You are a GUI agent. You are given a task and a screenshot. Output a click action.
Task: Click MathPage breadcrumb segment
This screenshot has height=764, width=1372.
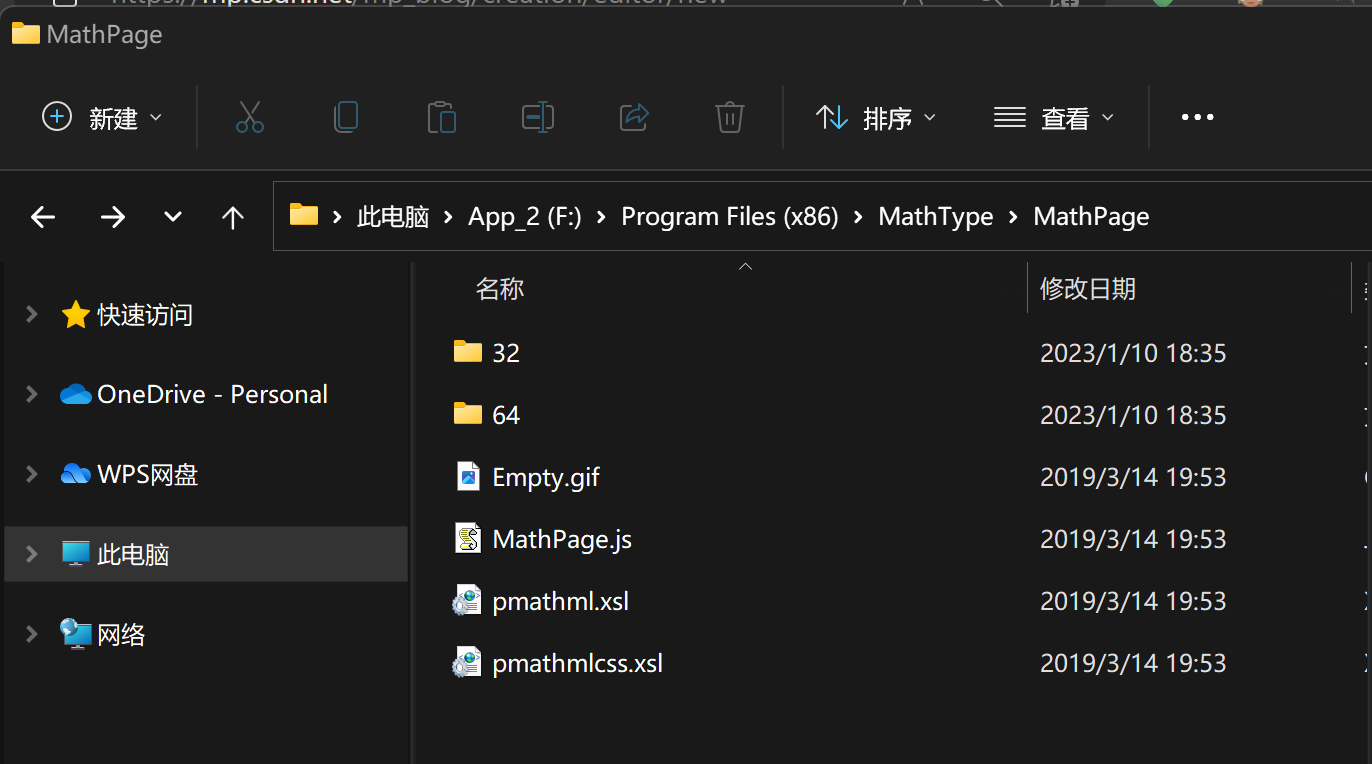tap(1091, 216)
